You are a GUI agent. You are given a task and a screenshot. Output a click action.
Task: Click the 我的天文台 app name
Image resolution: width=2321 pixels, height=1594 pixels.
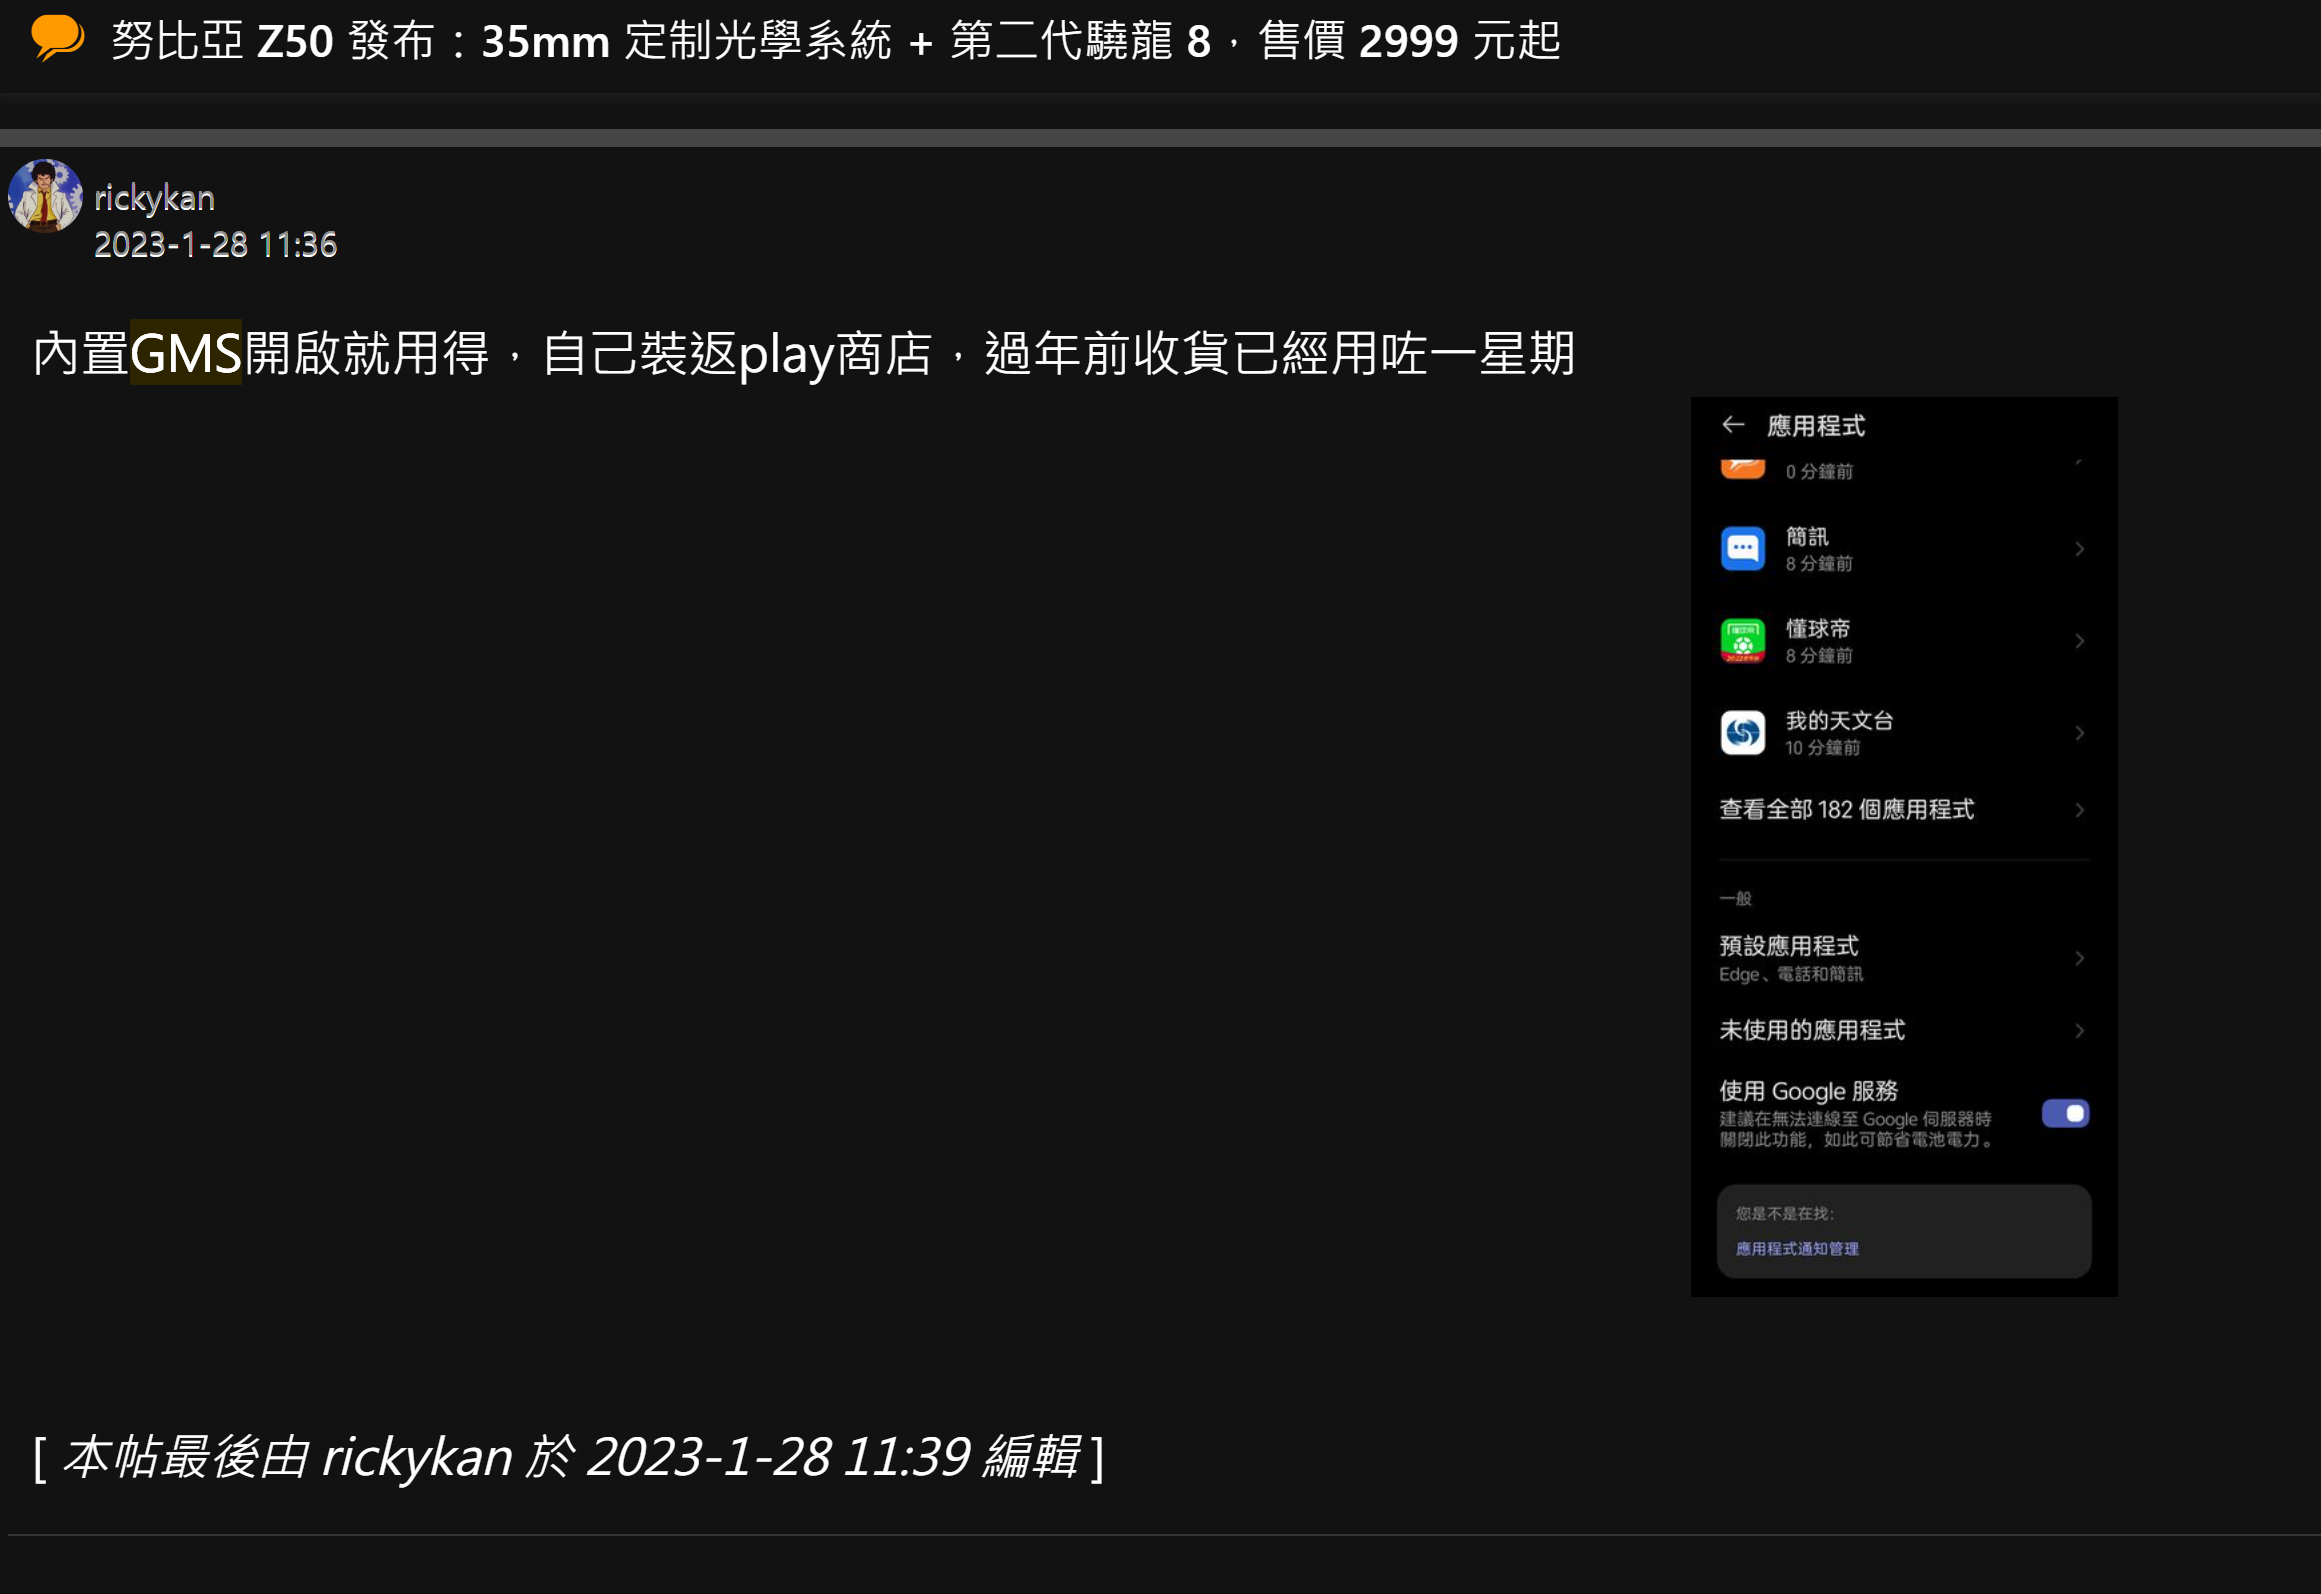(x=1839, y=721)
